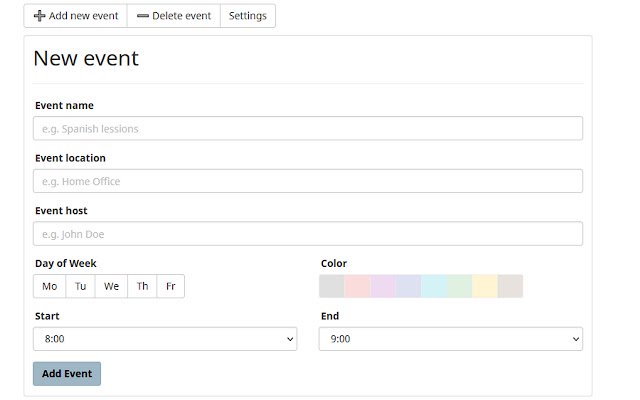Click the Color label
Image resolution: width=640 pixels, height=400 pixels.
tap(334, 264)
